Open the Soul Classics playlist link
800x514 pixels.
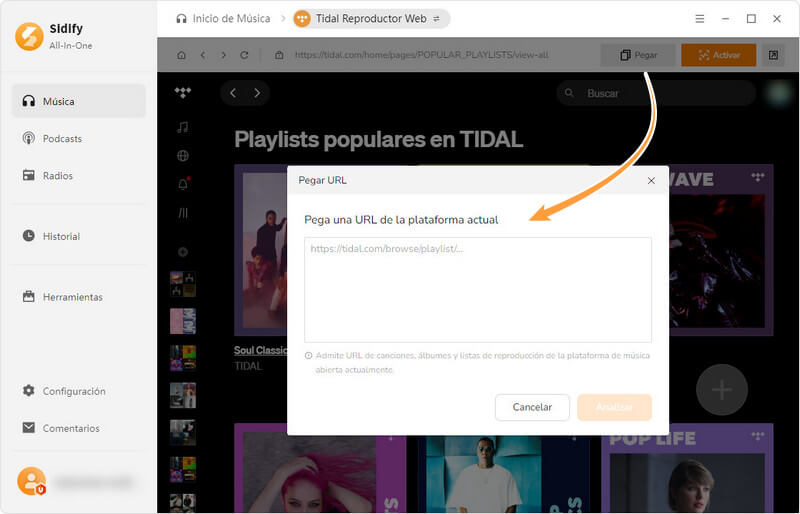click(261, 351)
